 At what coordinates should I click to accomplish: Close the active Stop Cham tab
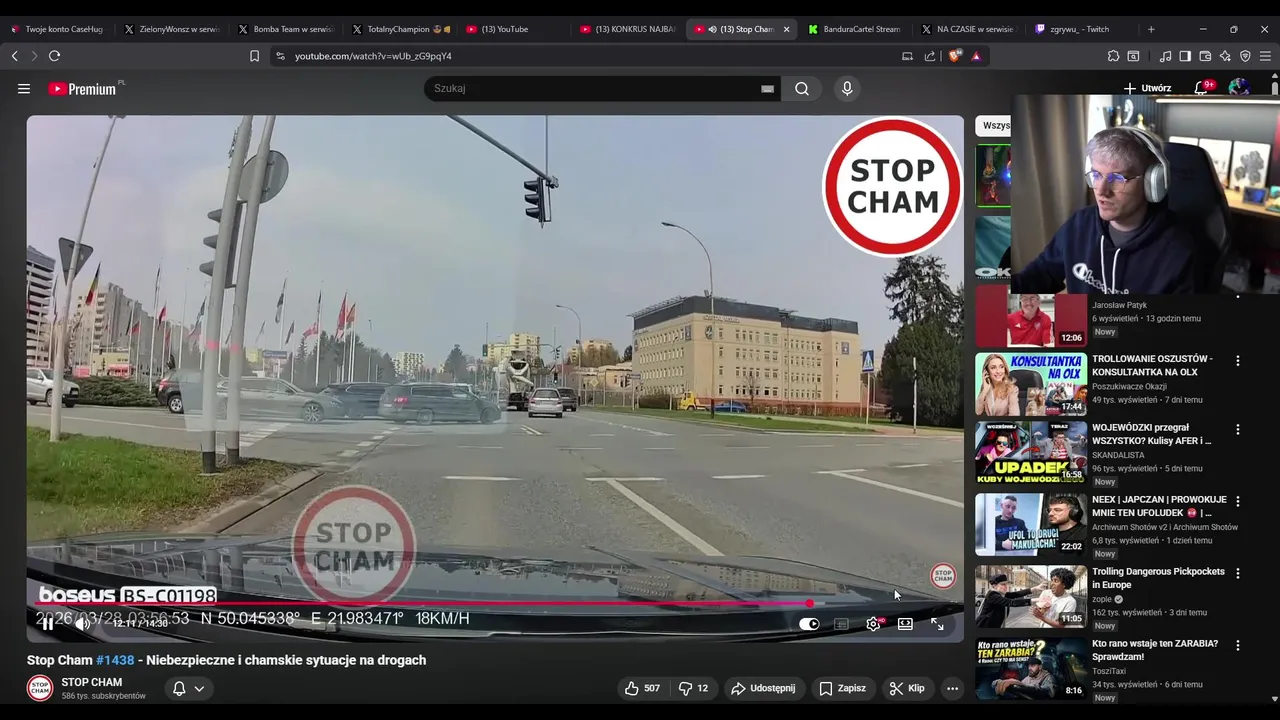pyautogui.click(x=786, y=29)
